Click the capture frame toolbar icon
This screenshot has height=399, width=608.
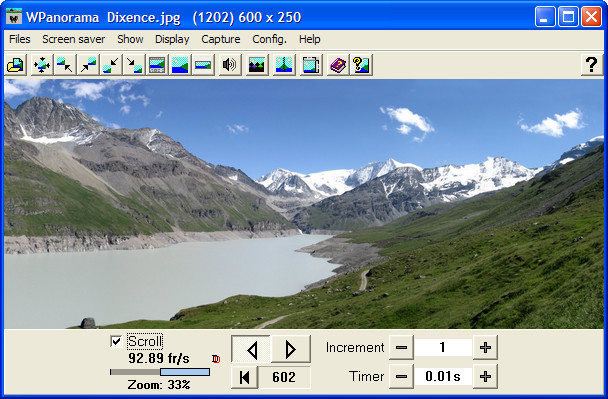coord(311,64)
